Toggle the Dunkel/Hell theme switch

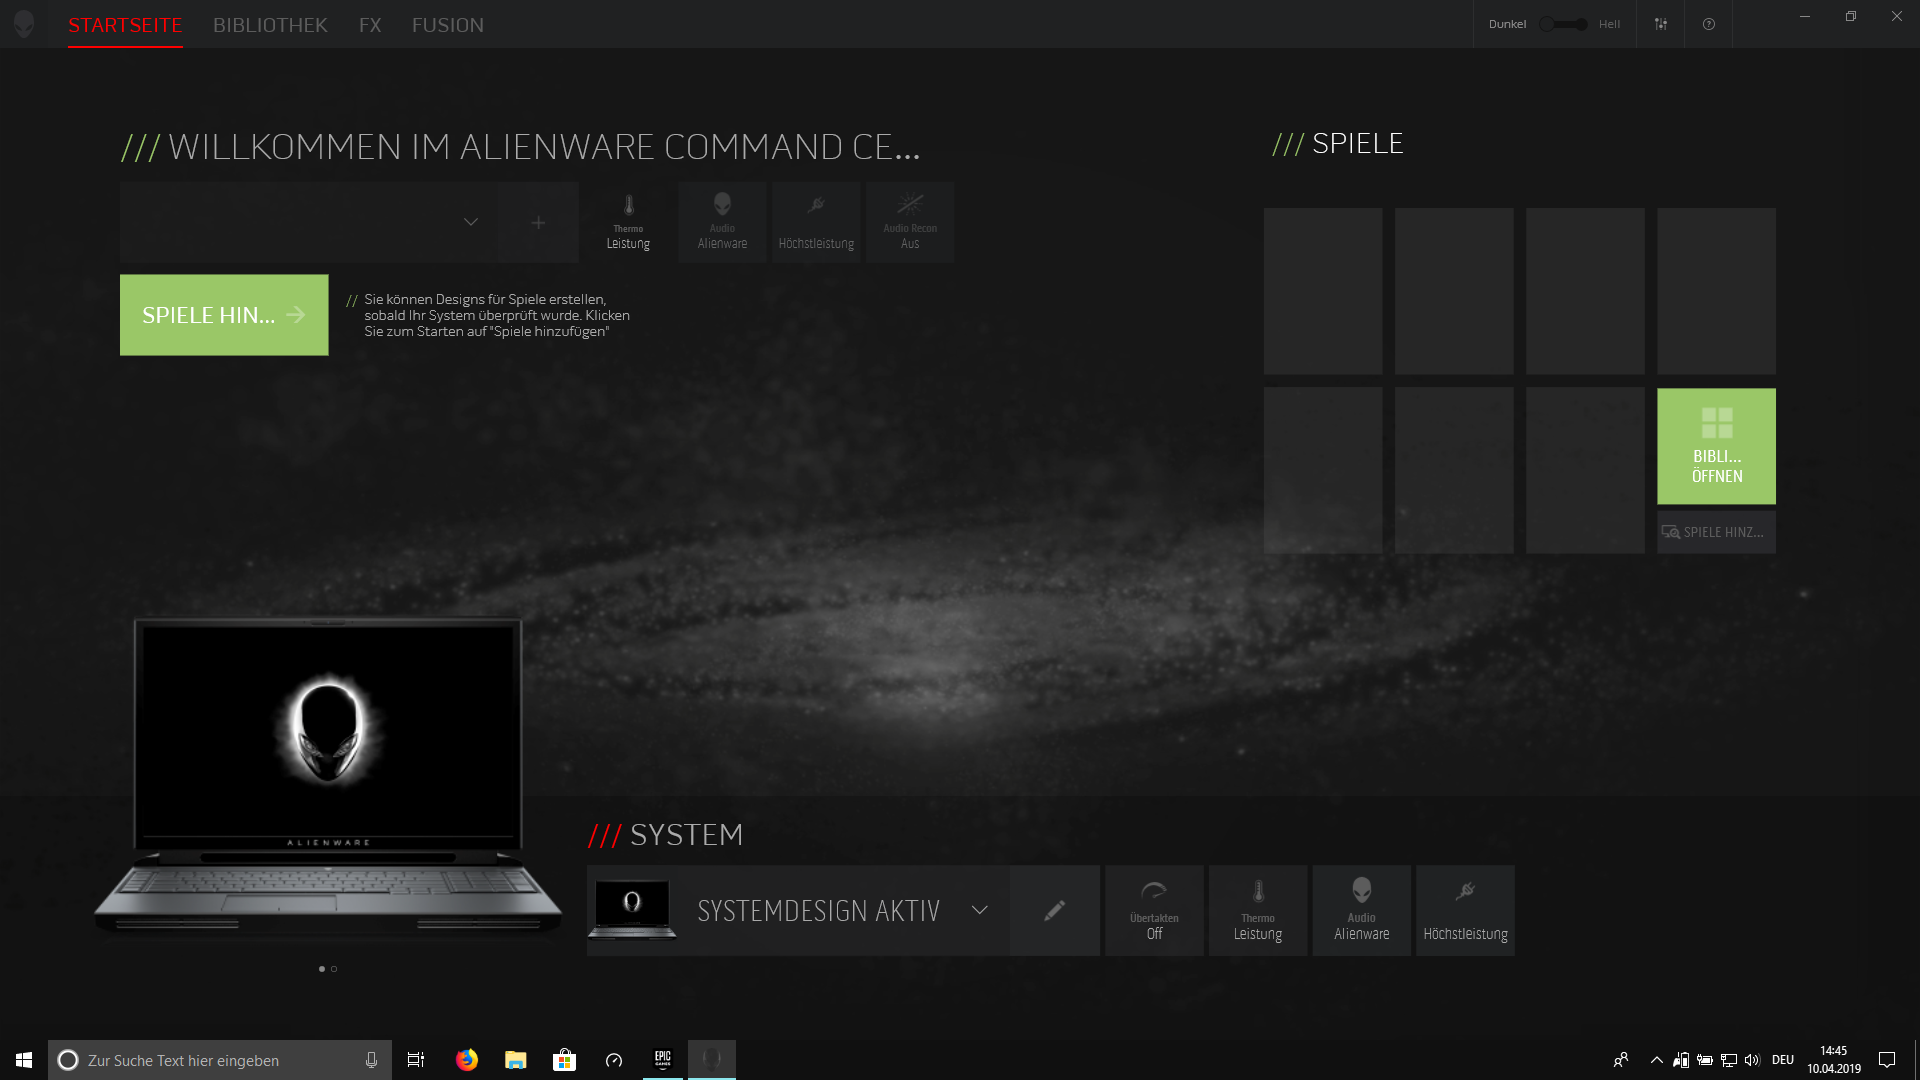[1563, 24]
